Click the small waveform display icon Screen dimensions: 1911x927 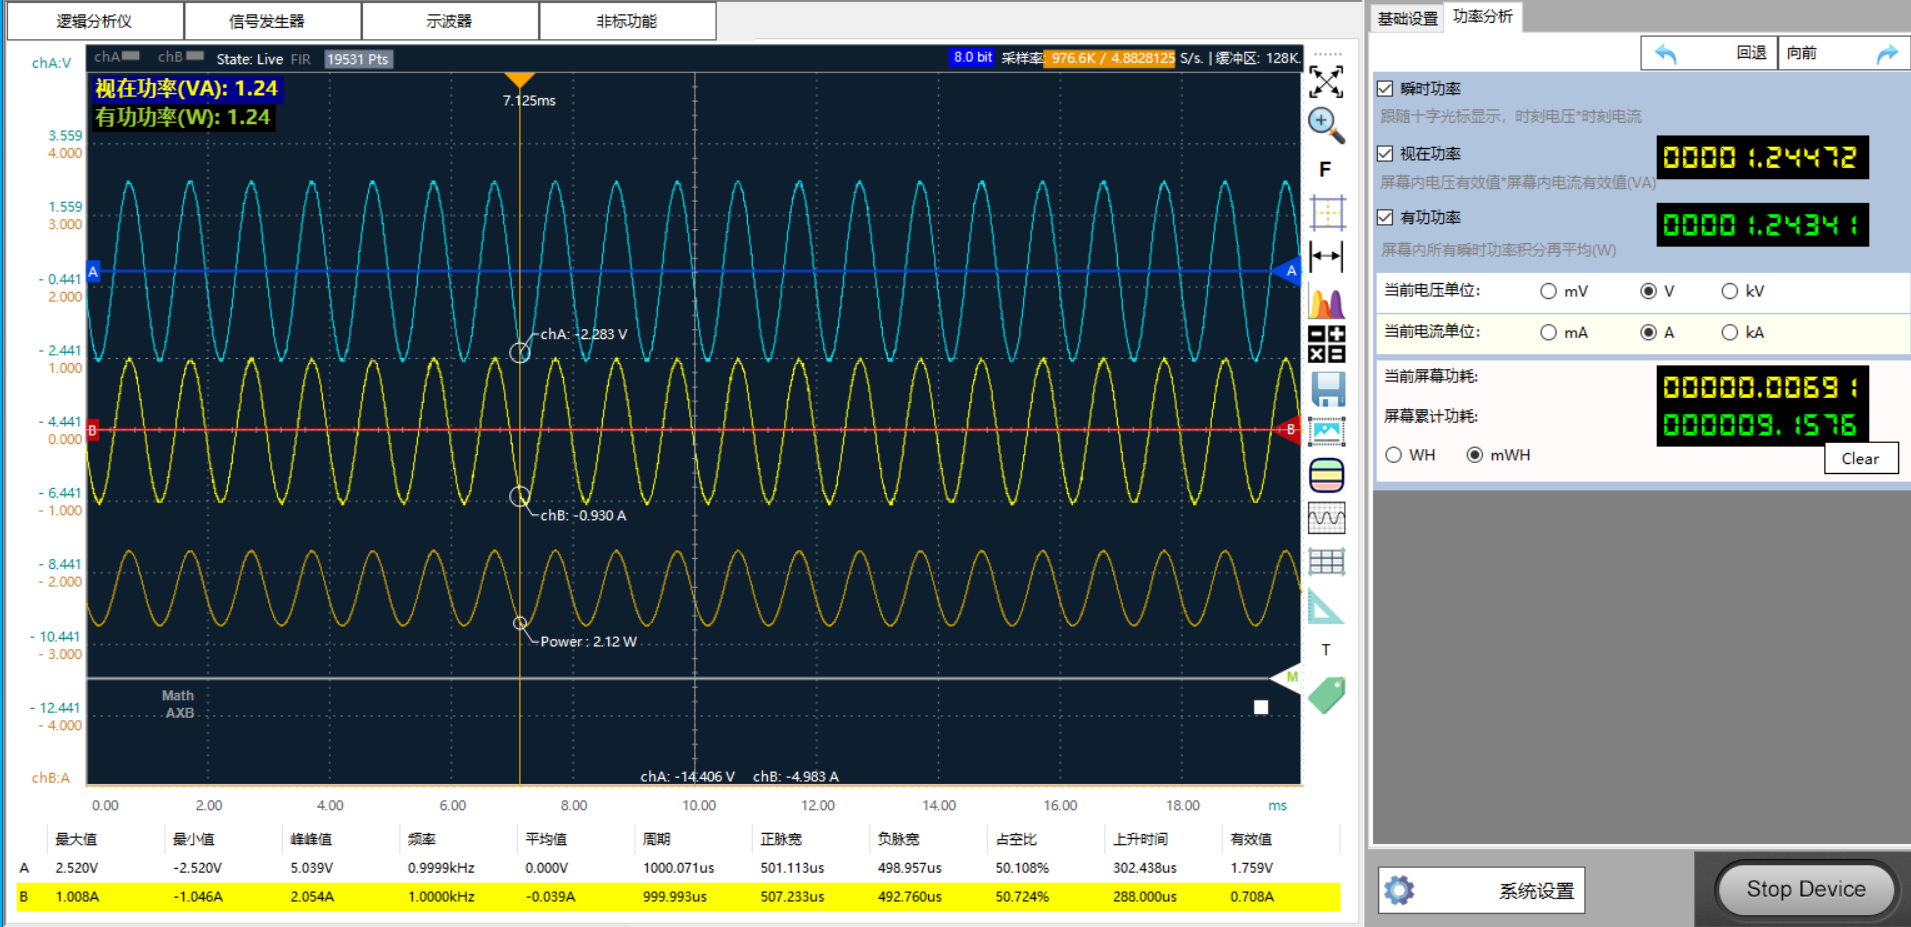click(x=1326, y=518)
